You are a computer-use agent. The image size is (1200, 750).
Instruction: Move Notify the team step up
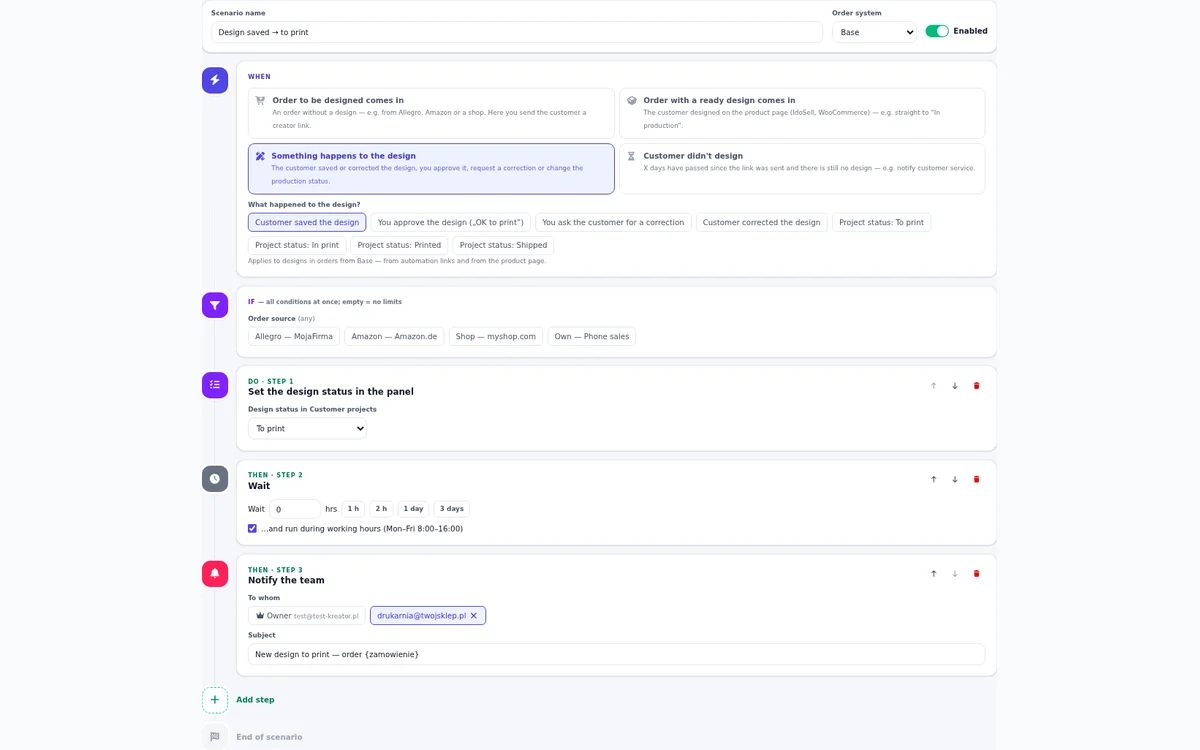934,574
